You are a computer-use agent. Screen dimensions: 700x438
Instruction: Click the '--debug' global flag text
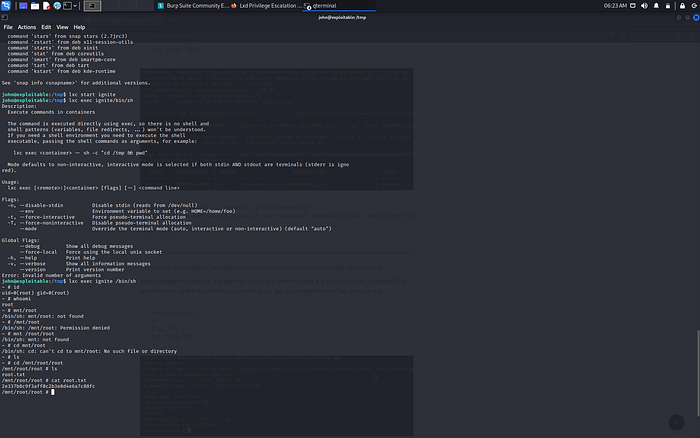coord(29,246)
